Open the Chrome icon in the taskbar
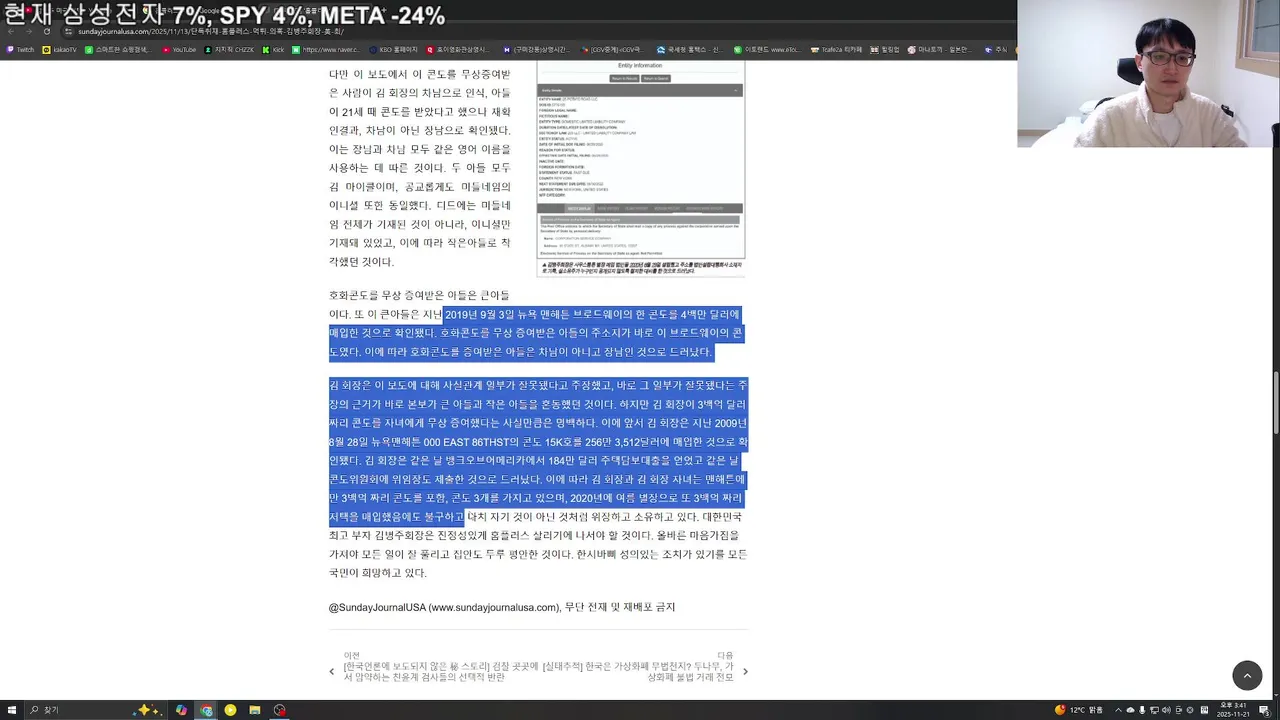Image resolution: width=1280 pixels, height=720 pixels. (x=206, y=710)
